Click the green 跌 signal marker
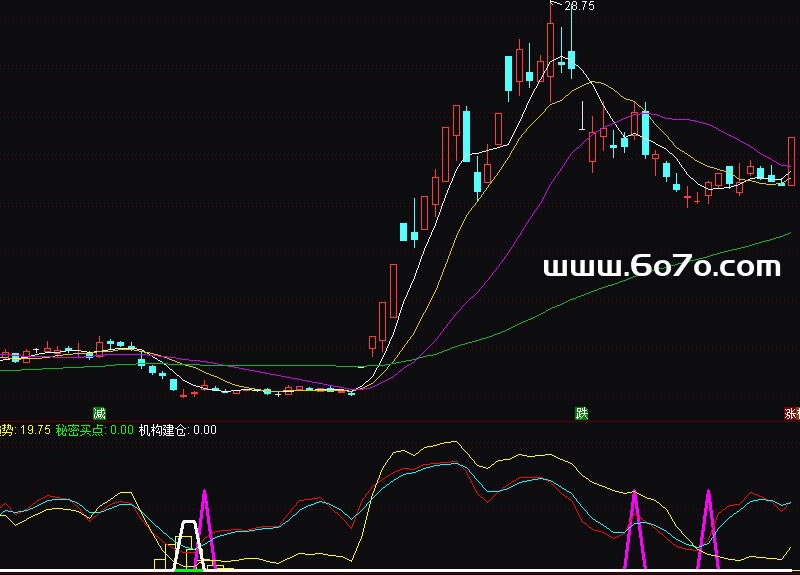The width and height of the screenshot is (800, 575). pos(581,413)
